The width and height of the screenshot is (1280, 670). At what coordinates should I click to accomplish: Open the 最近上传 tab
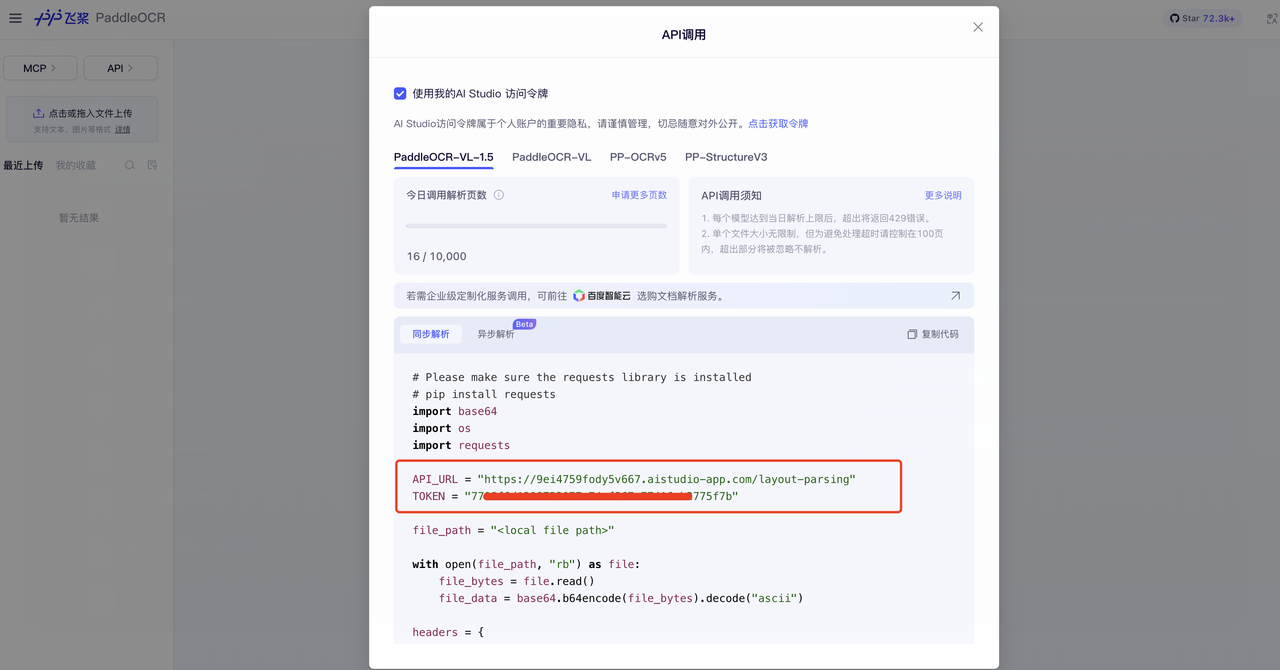point(23,165)
